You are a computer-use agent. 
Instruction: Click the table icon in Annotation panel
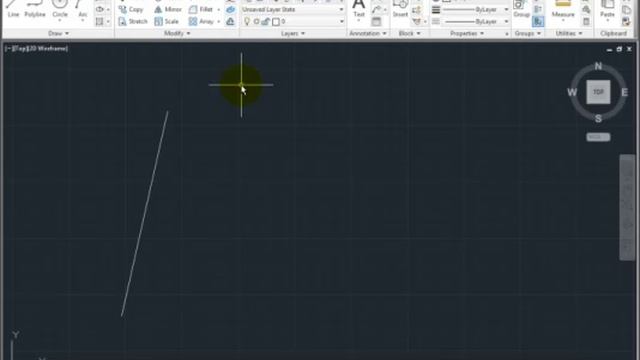pos(376,21)
